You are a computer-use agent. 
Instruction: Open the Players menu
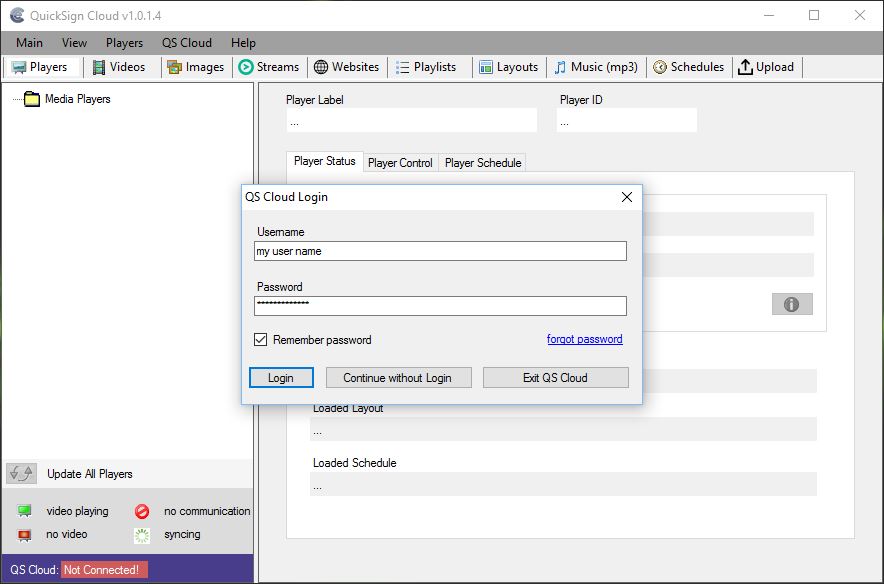125,43
